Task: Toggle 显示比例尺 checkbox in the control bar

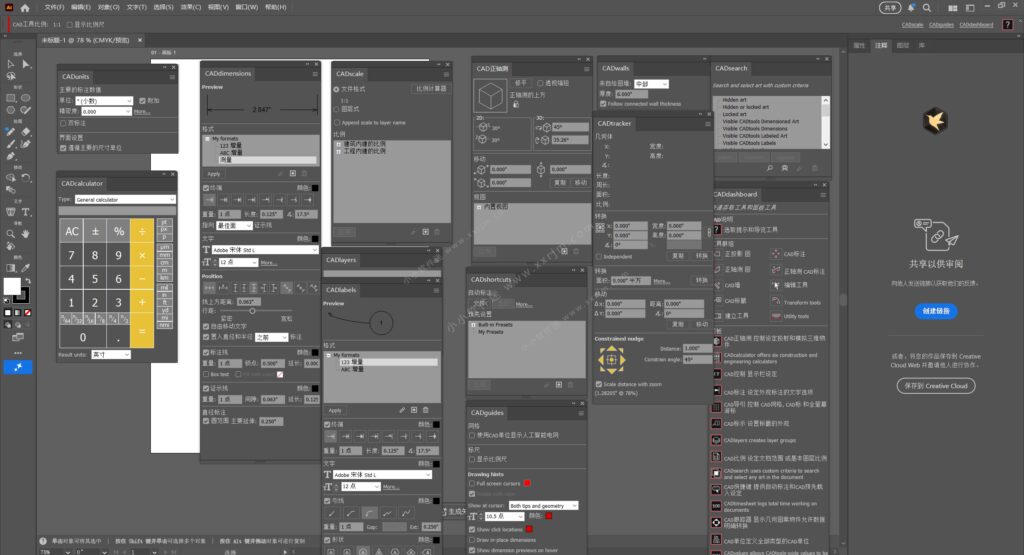Action: [69, 25]
